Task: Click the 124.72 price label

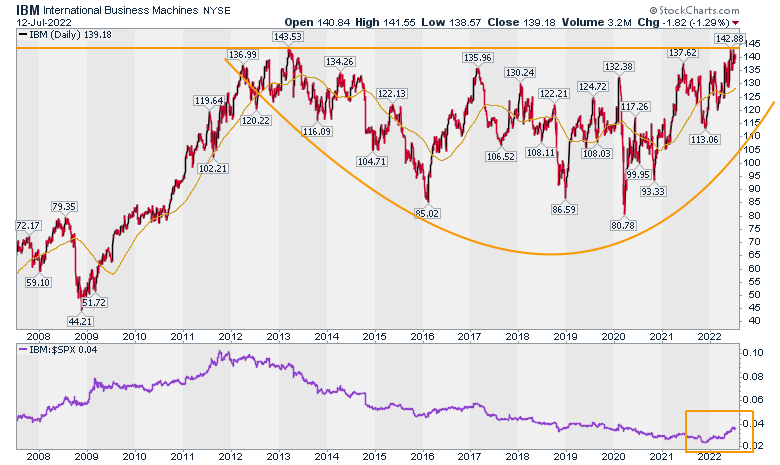Action: tap(592, 87)
